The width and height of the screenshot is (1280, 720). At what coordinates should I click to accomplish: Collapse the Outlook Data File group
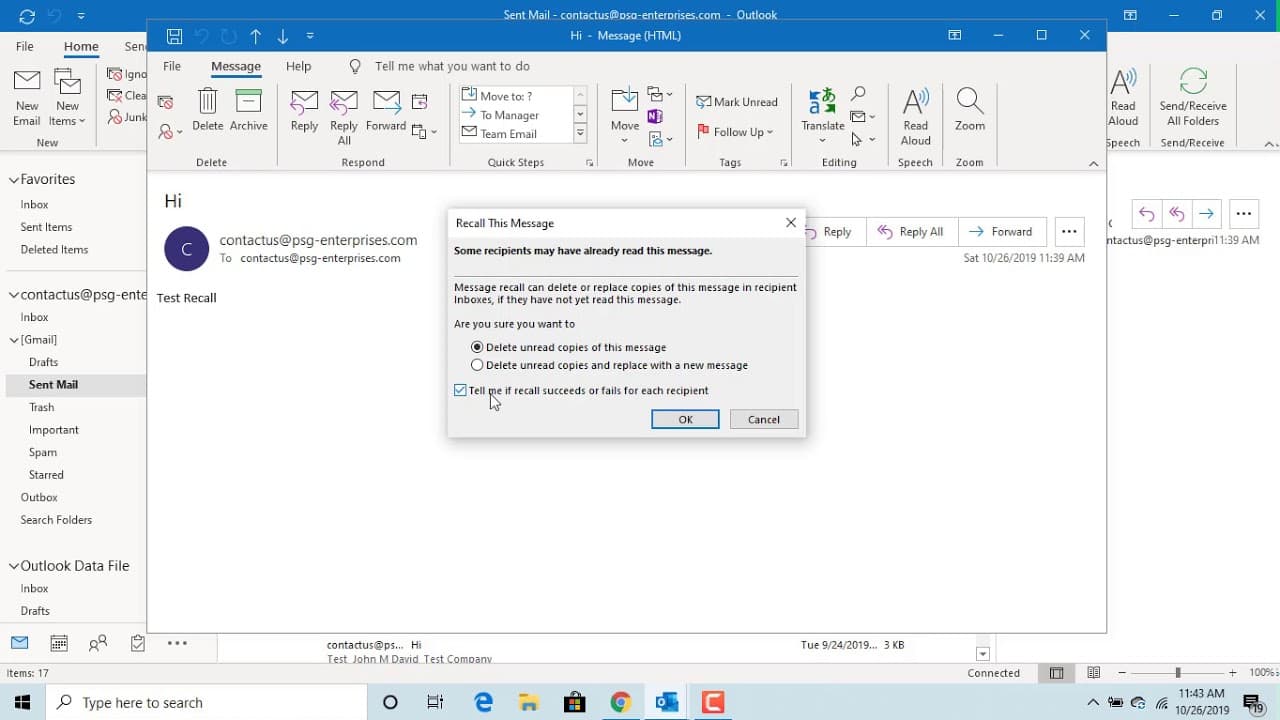(x=14, y=566)
